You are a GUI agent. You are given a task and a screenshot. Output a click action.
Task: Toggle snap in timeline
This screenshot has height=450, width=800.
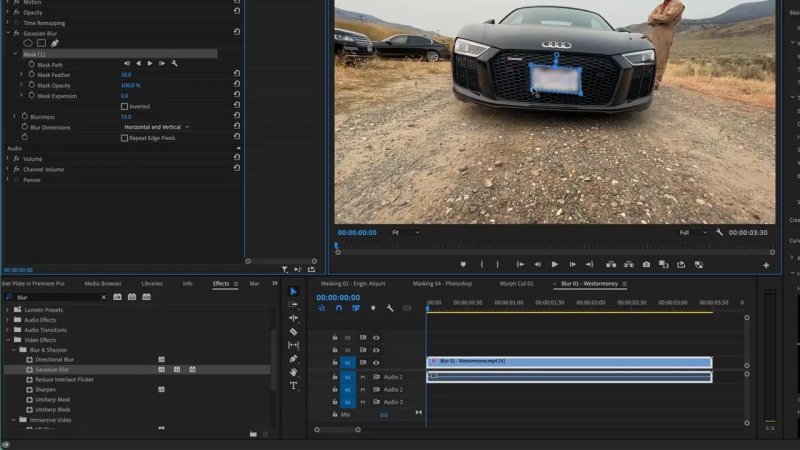click(x=339, y=308)
